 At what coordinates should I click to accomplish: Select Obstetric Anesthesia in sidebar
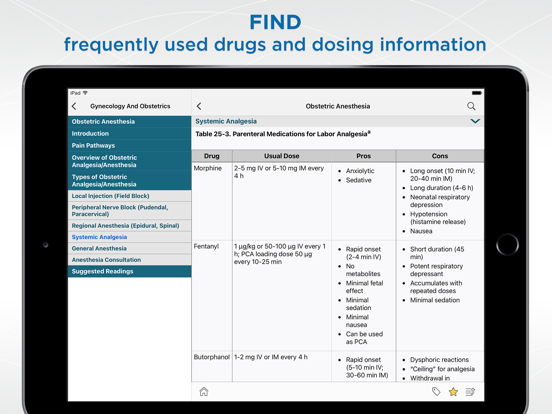click(130, 121)
